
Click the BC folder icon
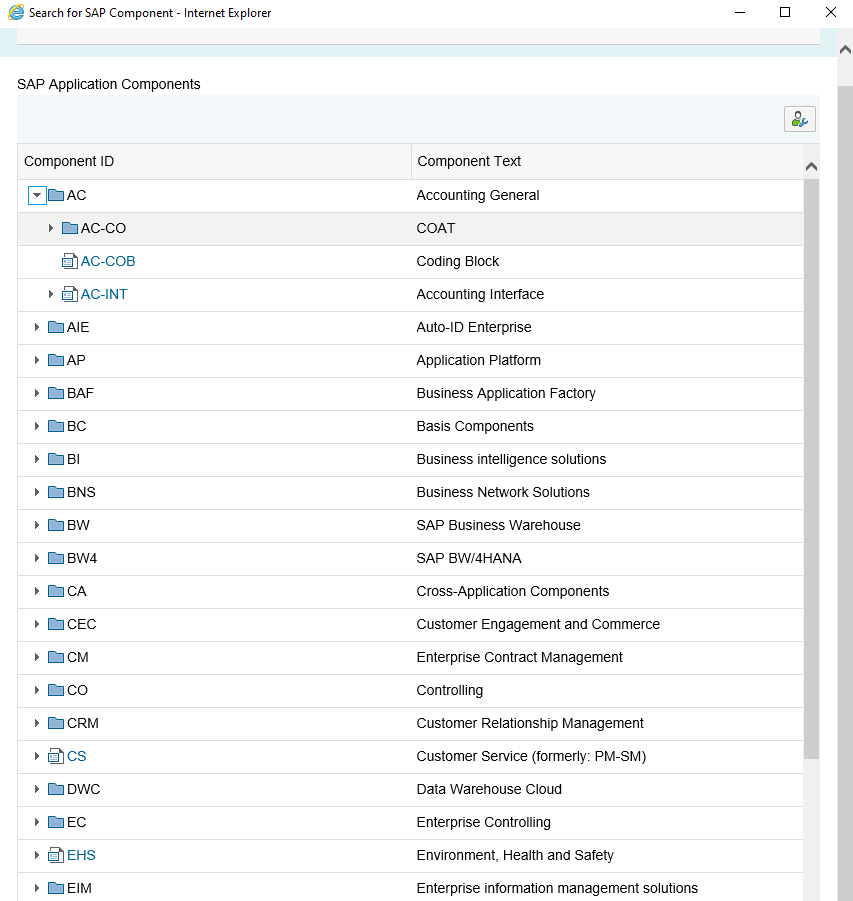point(56,426)
